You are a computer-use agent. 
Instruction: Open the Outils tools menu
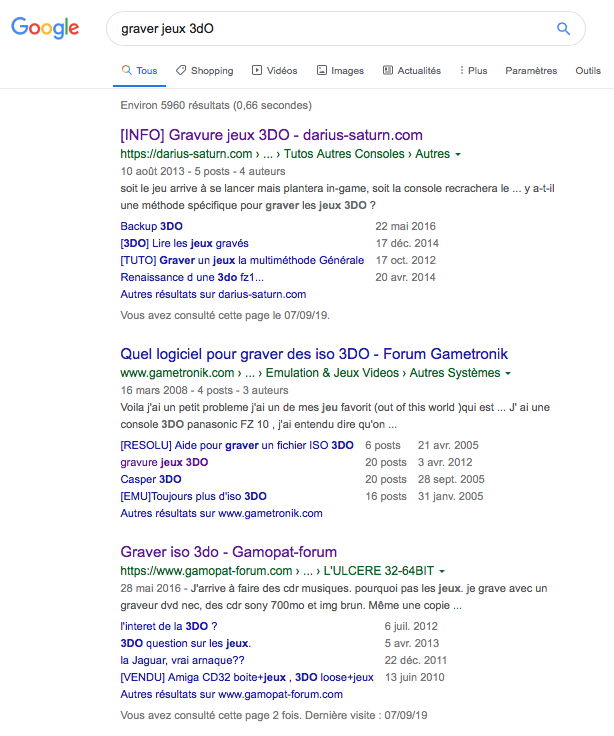point(588,71)
